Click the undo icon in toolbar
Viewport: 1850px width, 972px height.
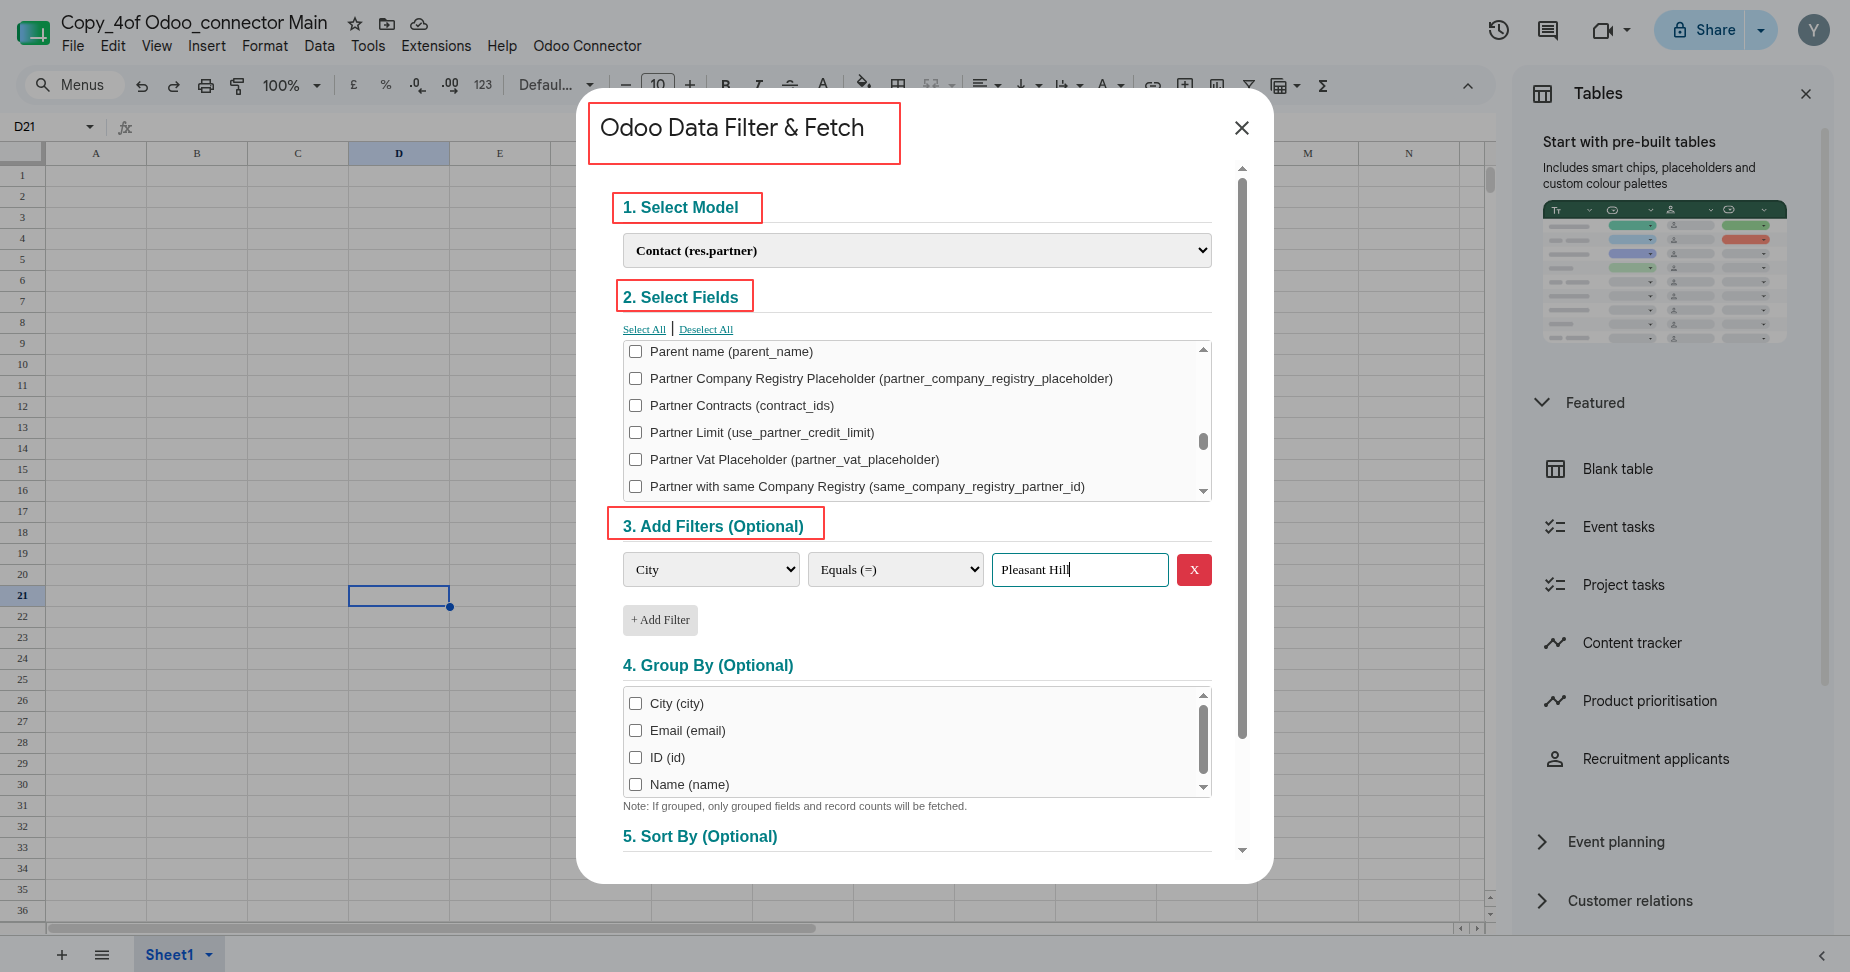(142, 86)
